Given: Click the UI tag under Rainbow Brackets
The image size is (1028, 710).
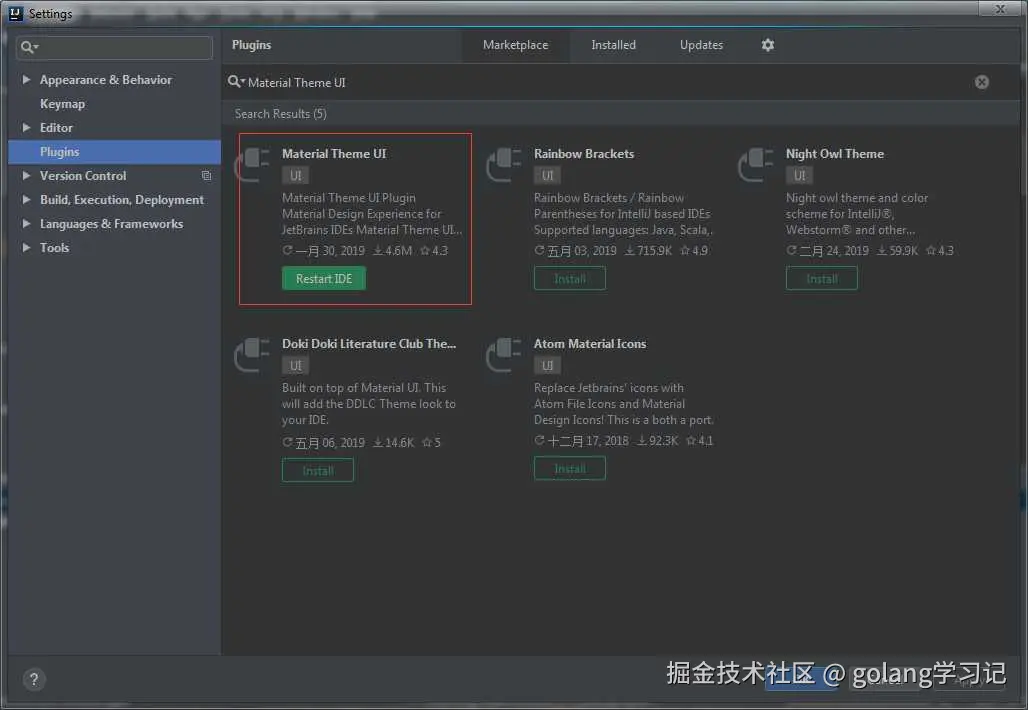Looking at the screenshot, I should [x=547, y=176].
